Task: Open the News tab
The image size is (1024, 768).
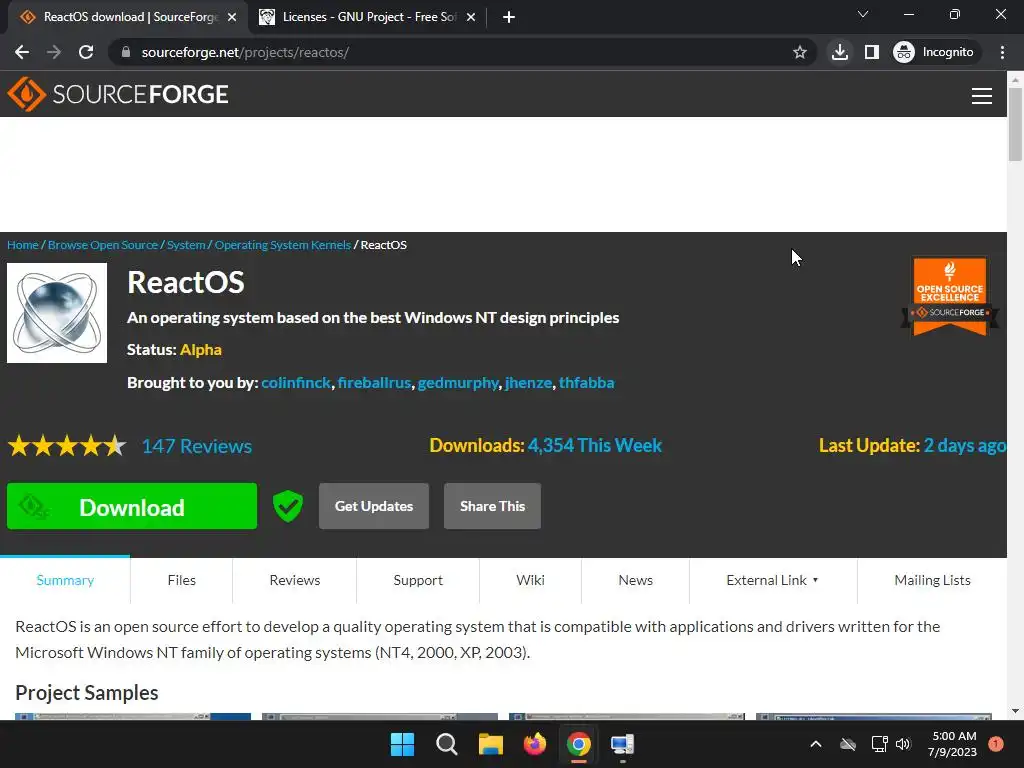Action: click(x=635, y=580)
